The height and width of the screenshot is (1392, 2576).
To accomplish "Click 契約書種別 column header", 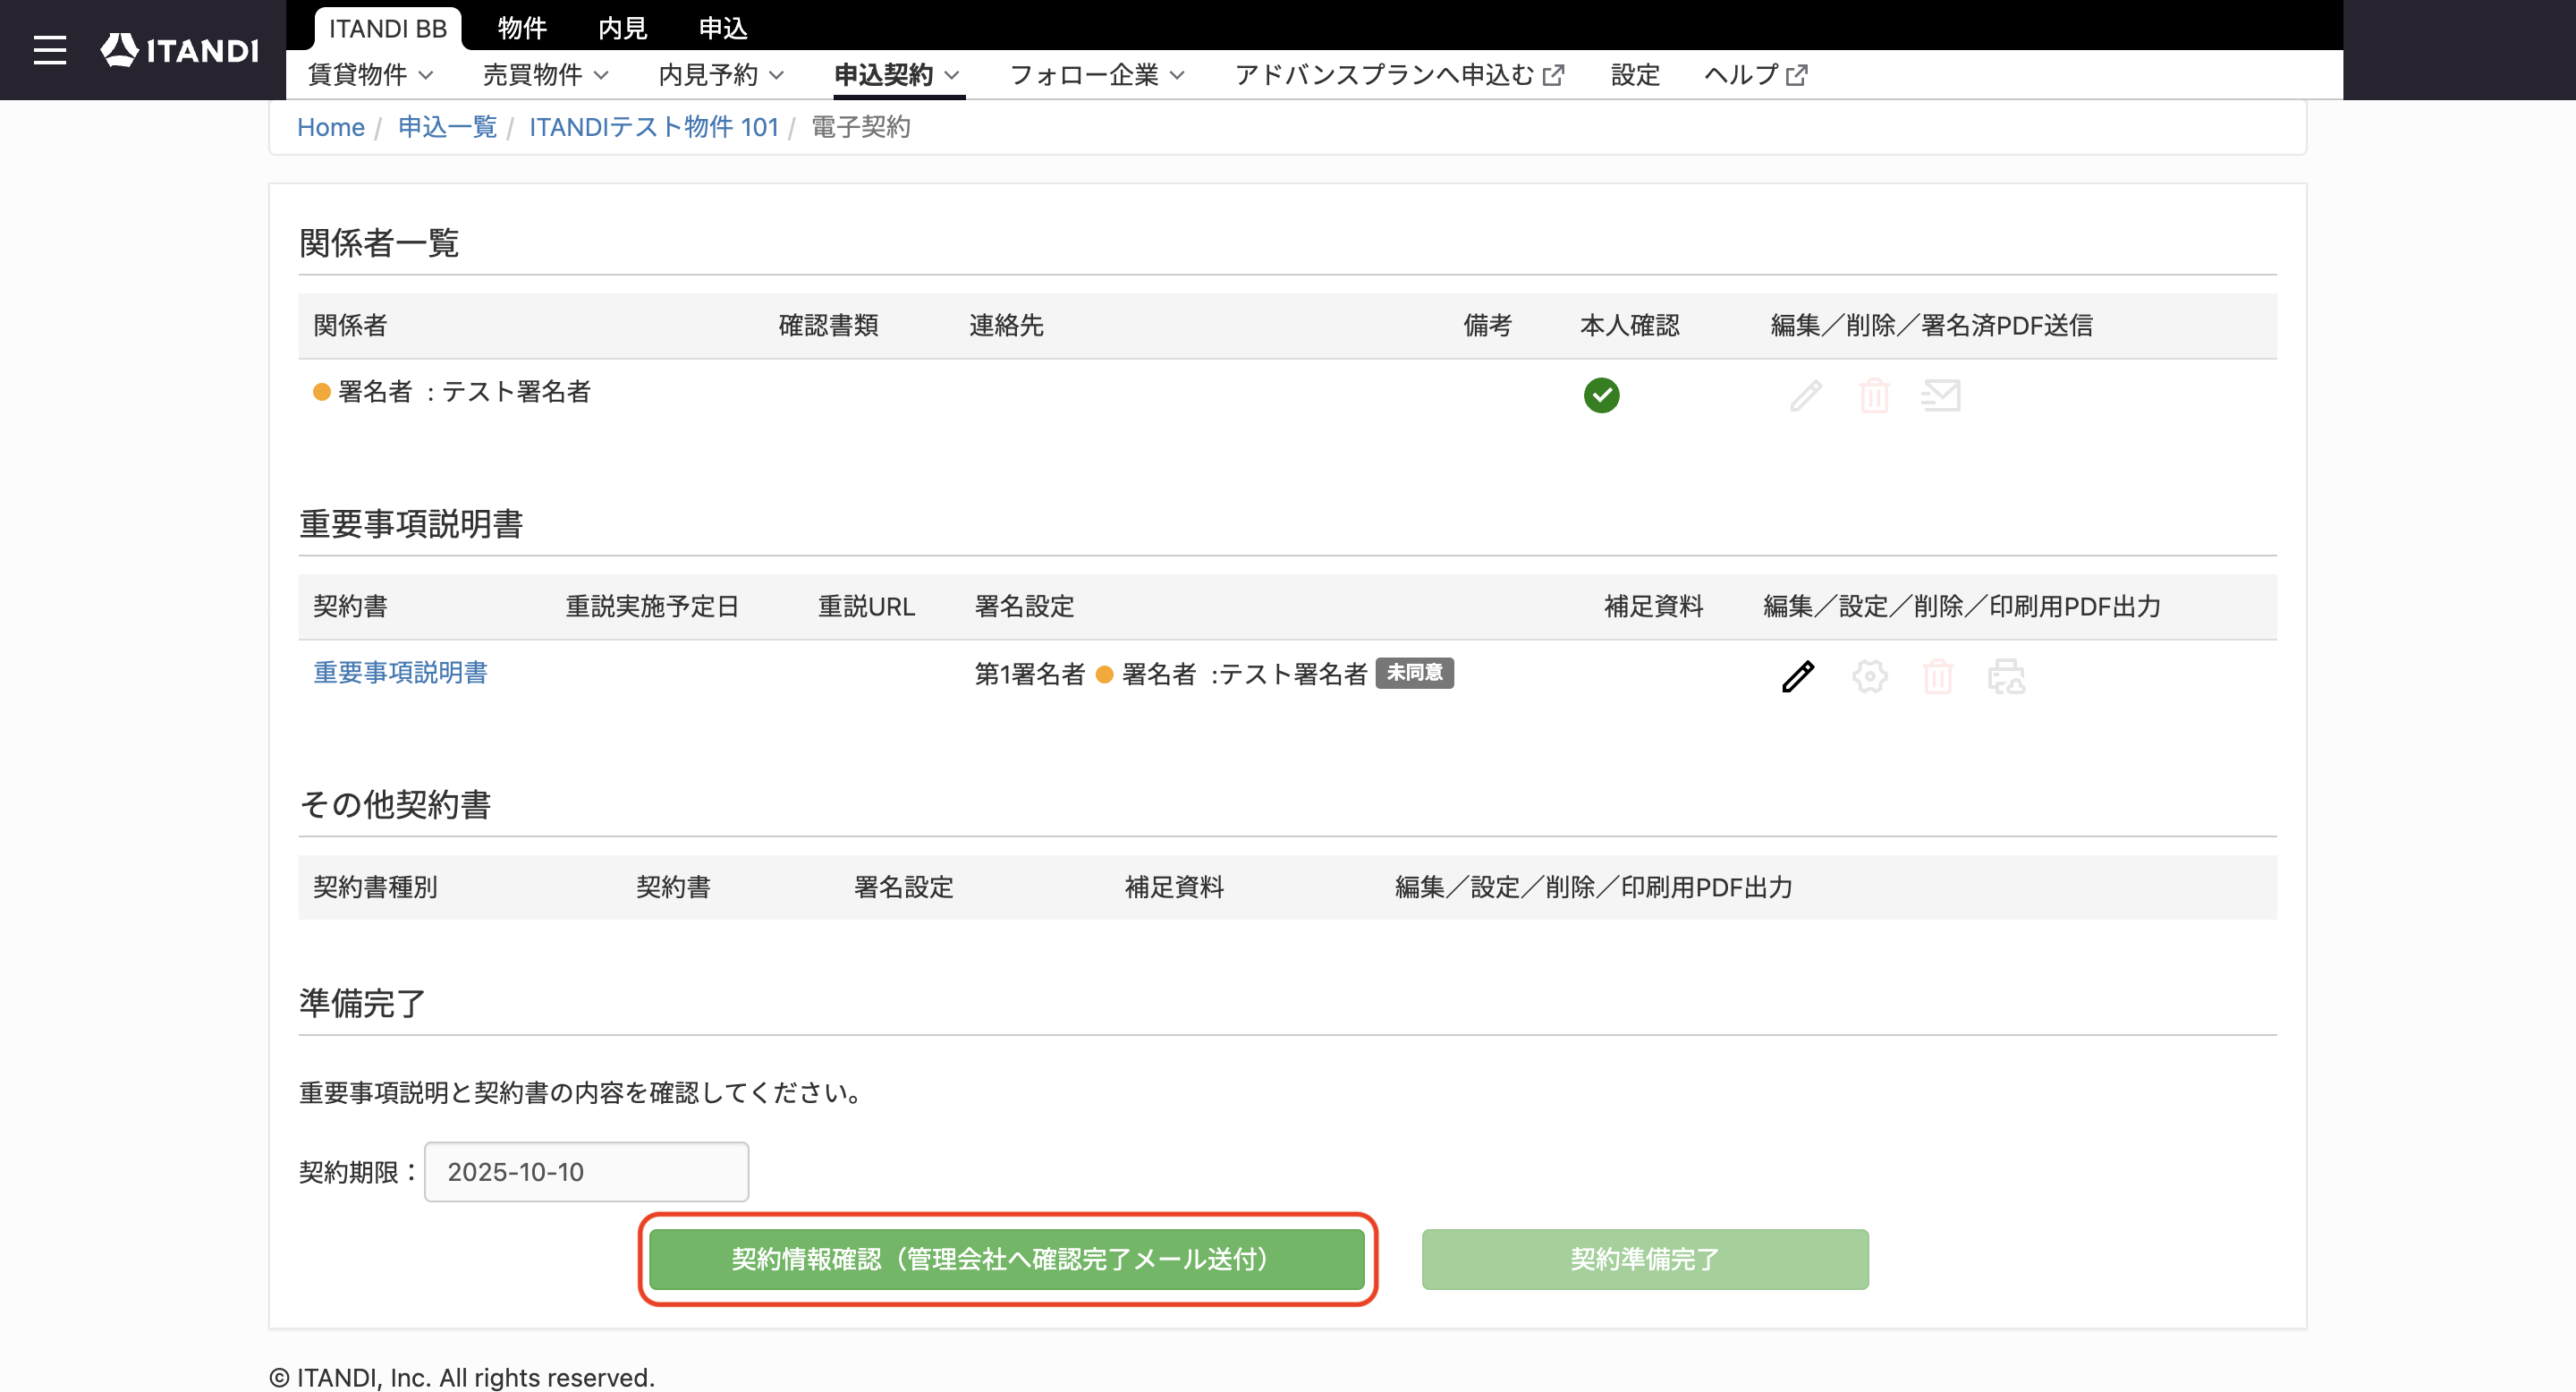I will [375, 887].
